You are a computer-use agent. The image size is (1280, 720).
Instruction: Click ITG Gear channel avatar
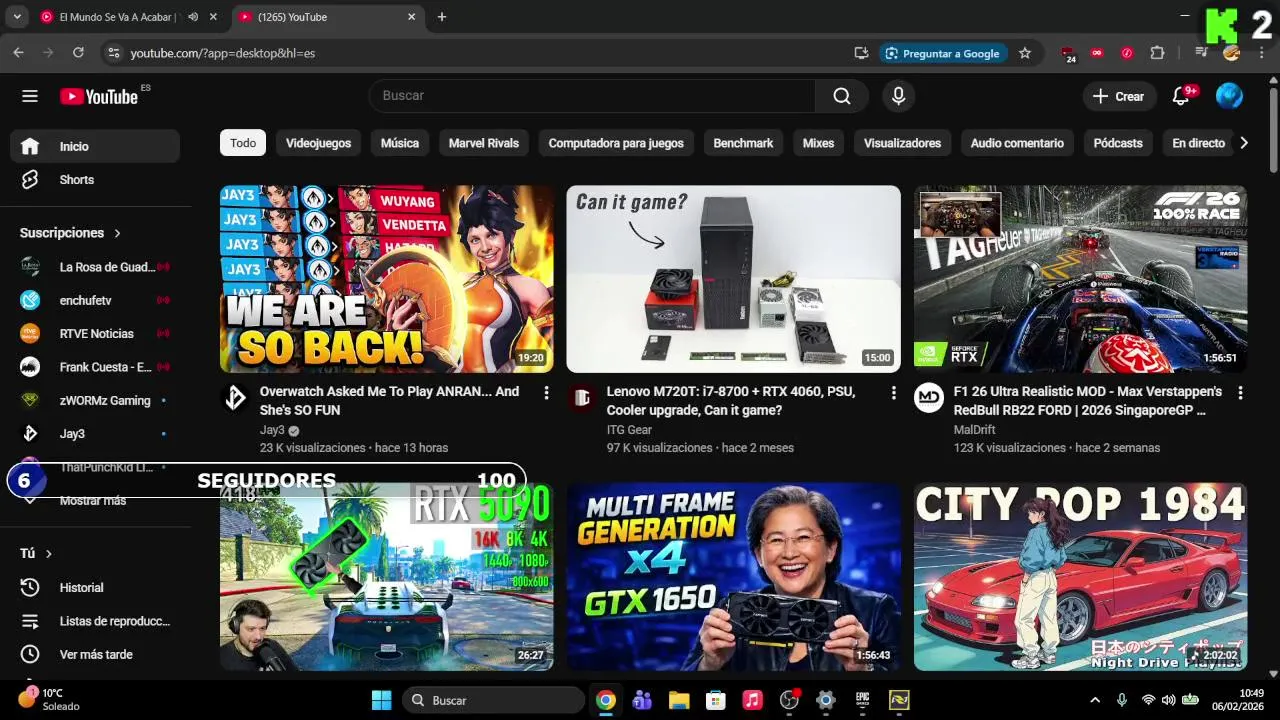(x=582, y=398)
